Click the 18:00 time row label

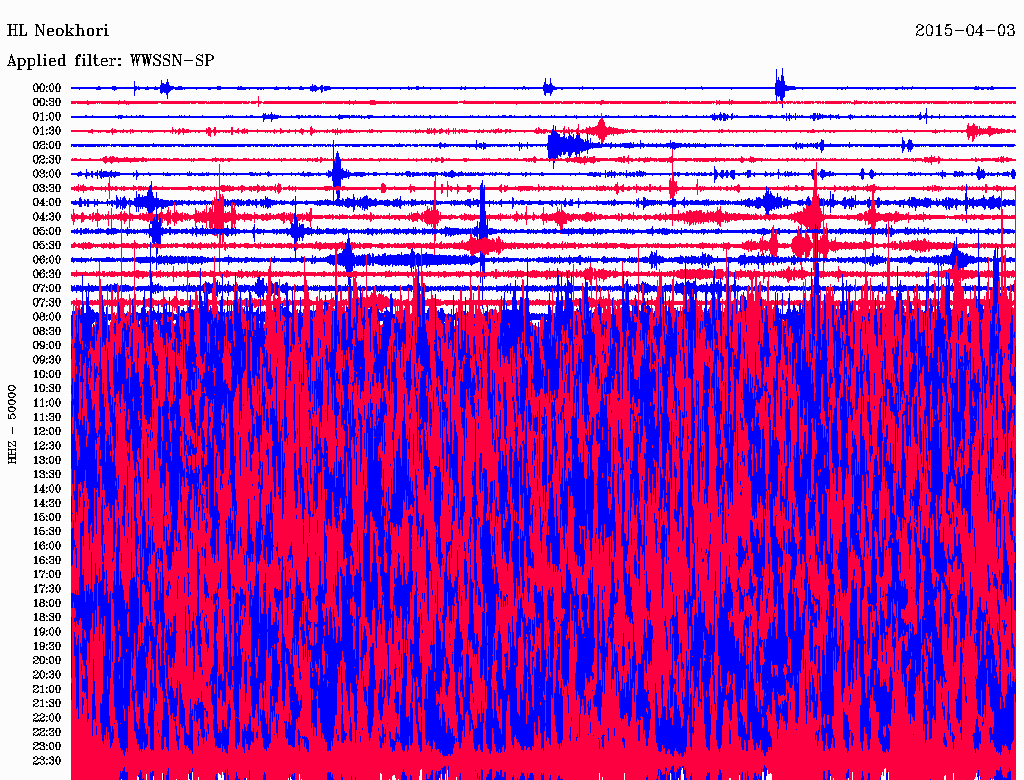click(47, 603)
